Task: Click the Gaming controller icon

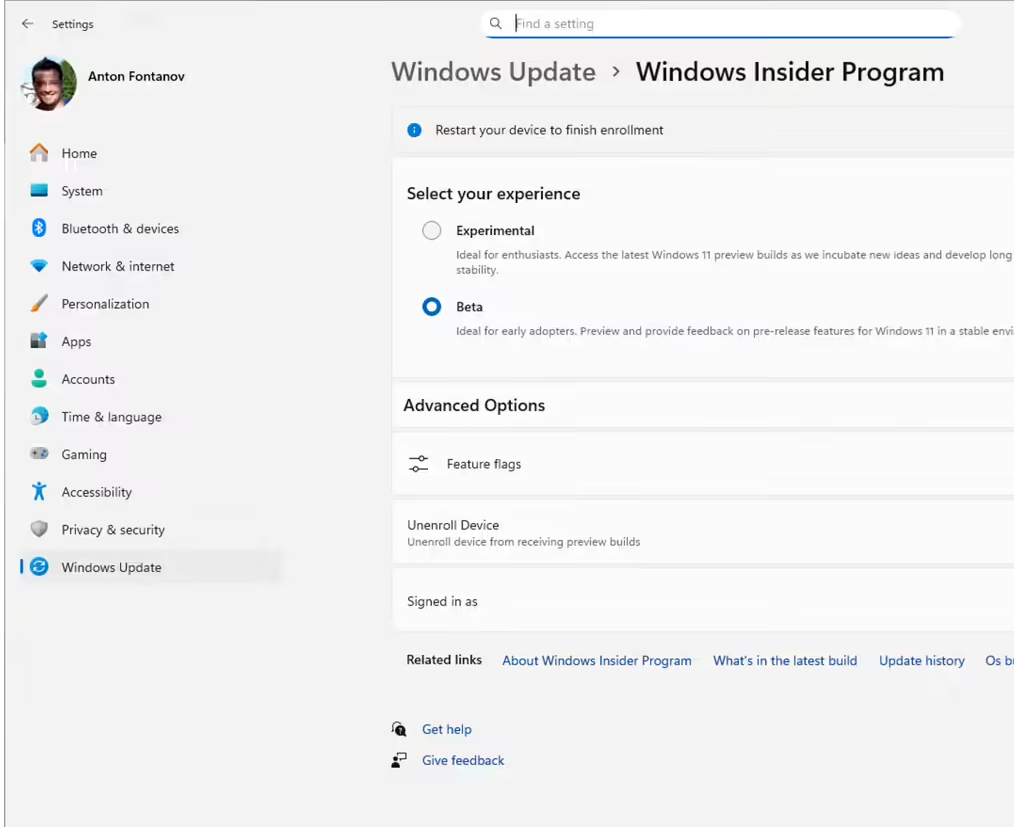Action: (39, 454)
